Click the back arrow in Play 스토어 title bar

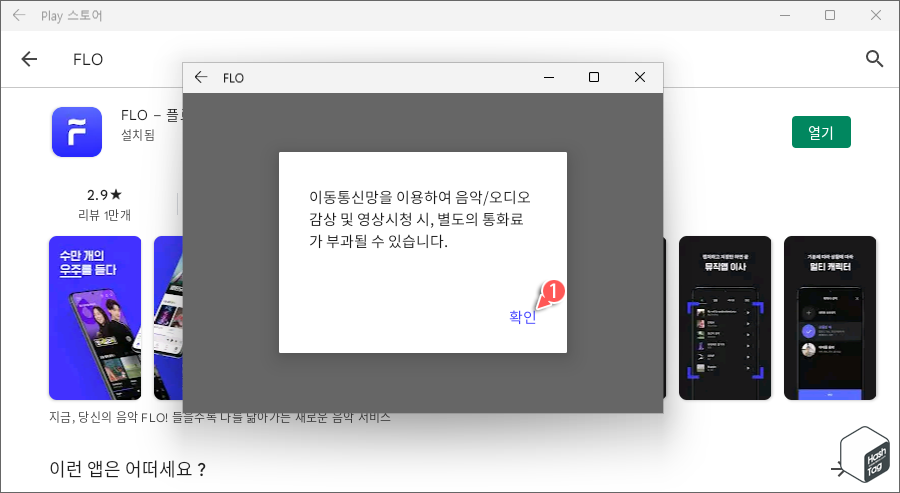[x=19, y=15]
